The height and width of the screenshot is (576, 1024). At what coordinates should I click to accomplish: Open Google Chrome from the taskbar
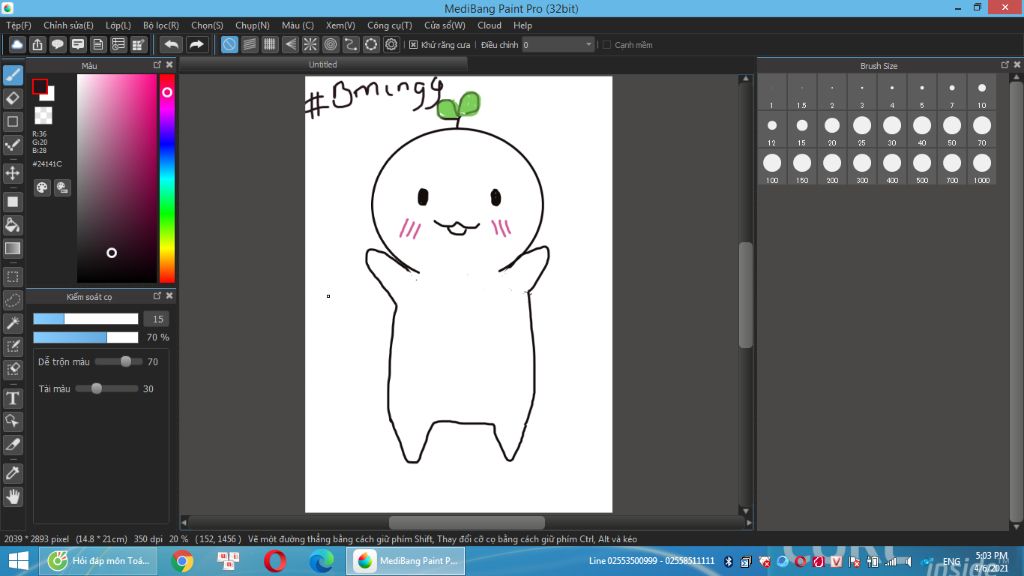(x=182, y=561)
